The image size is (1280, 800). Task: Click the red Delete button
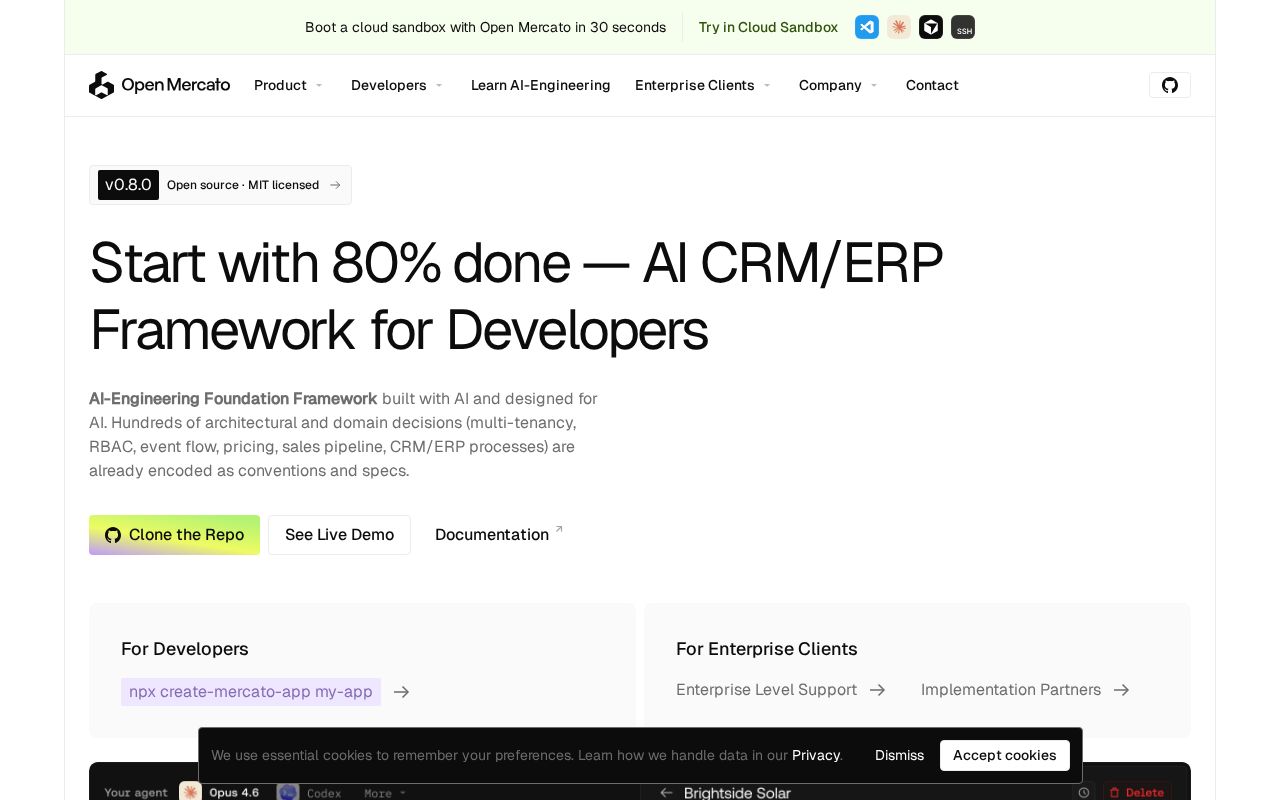click(x=1137, y=793)
